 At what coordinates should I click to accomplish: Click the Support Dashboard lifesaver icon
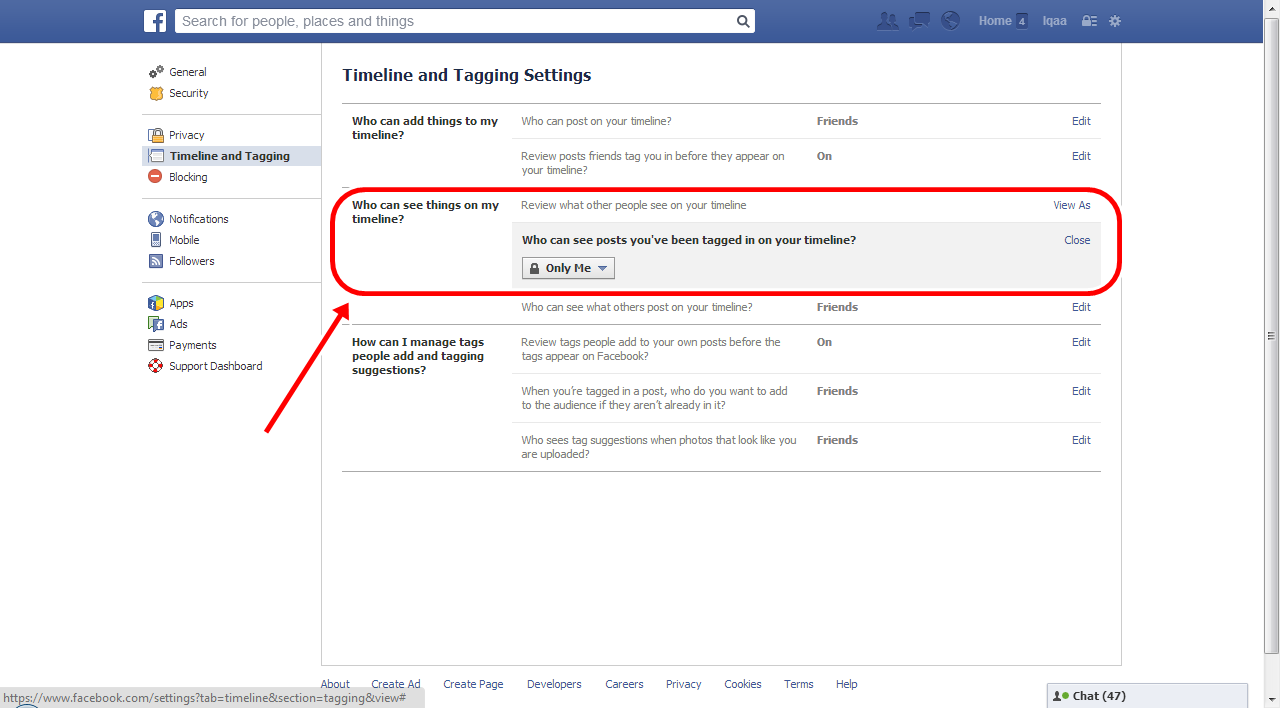pyautogui.click(x=156, y=366)
